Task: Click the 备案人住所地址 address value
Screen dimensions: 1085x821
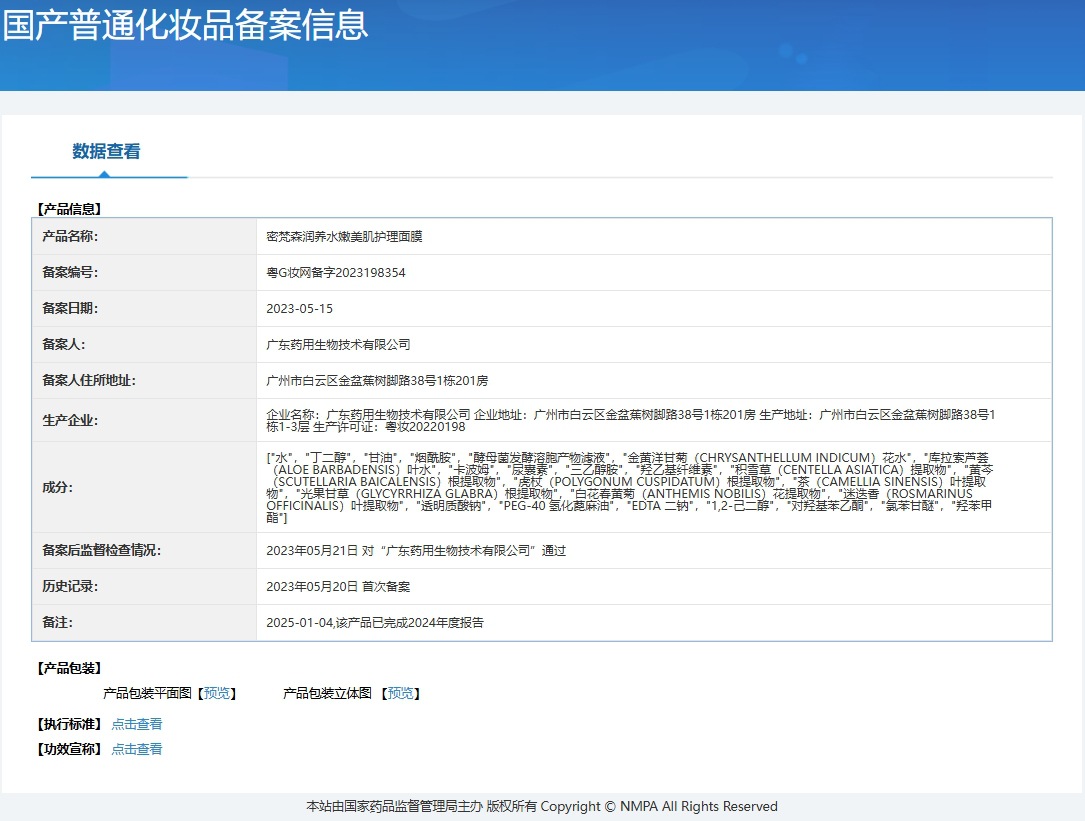Action: 377,381
